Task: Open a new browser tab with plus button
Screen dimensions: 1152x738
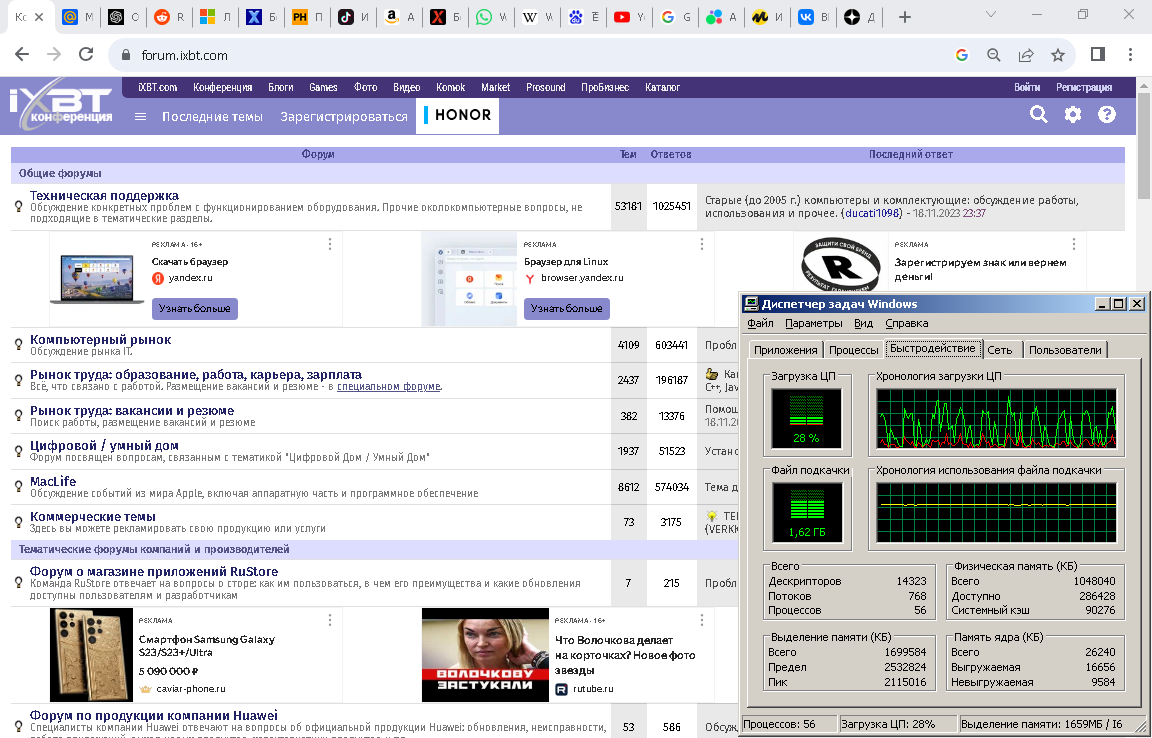Action: pyautogui.click(x=905, y=17)
